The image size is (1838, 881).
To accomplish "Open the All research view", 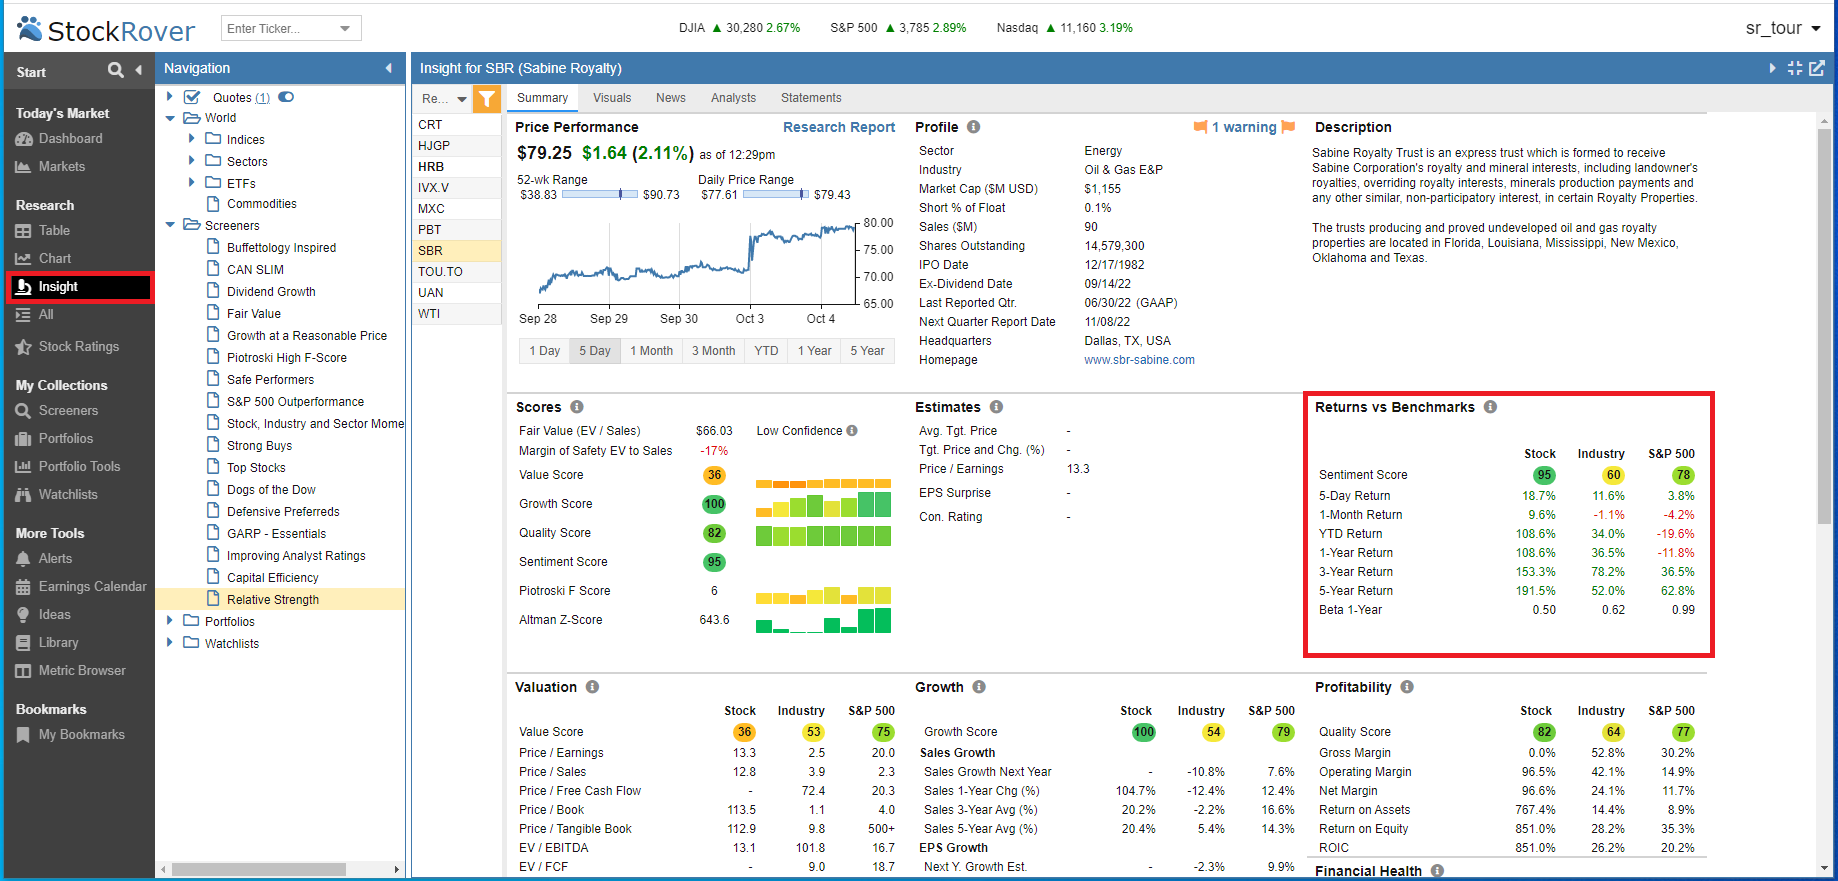I will pyautogui.click(x=45, y=315).
